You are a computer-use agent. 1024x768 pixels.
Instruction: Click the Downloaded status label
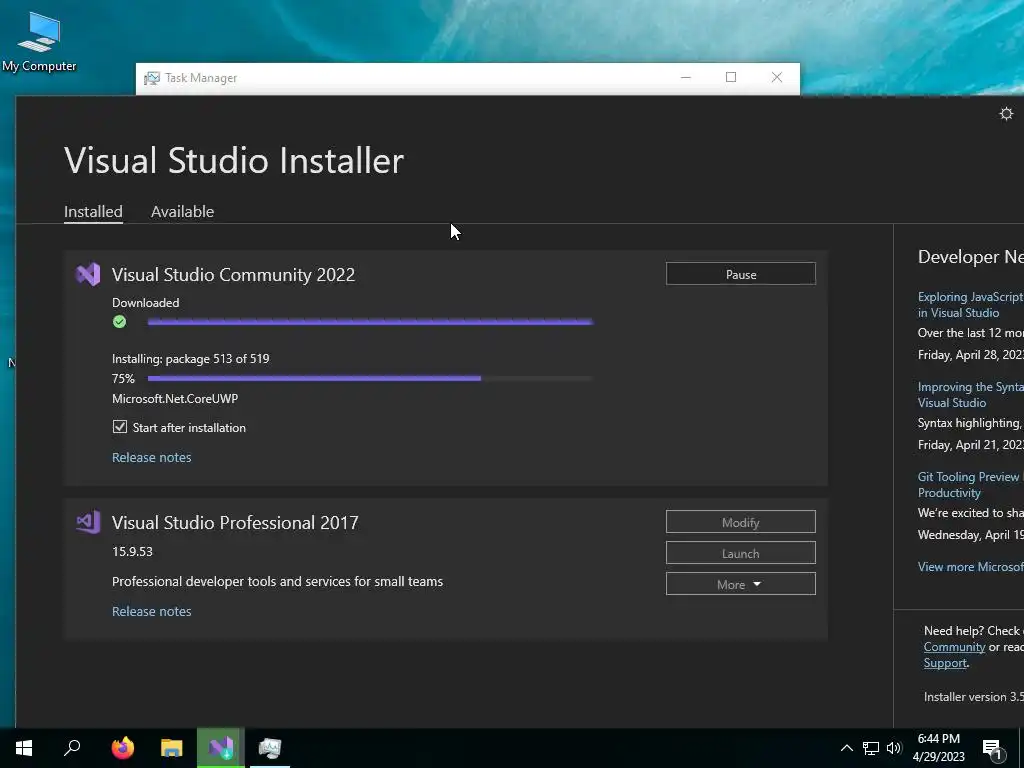pos(146,302)
